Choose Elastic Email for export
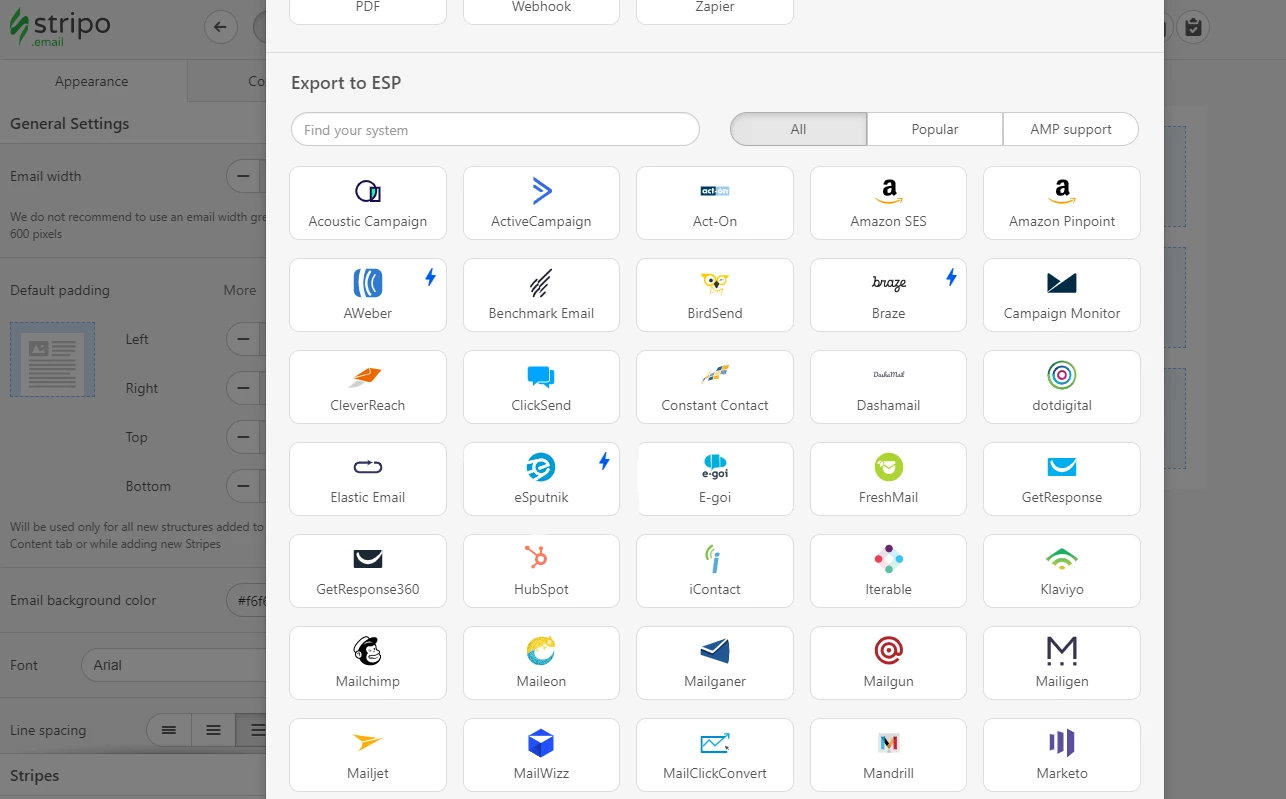1286x799 pixels. point(367,479)
